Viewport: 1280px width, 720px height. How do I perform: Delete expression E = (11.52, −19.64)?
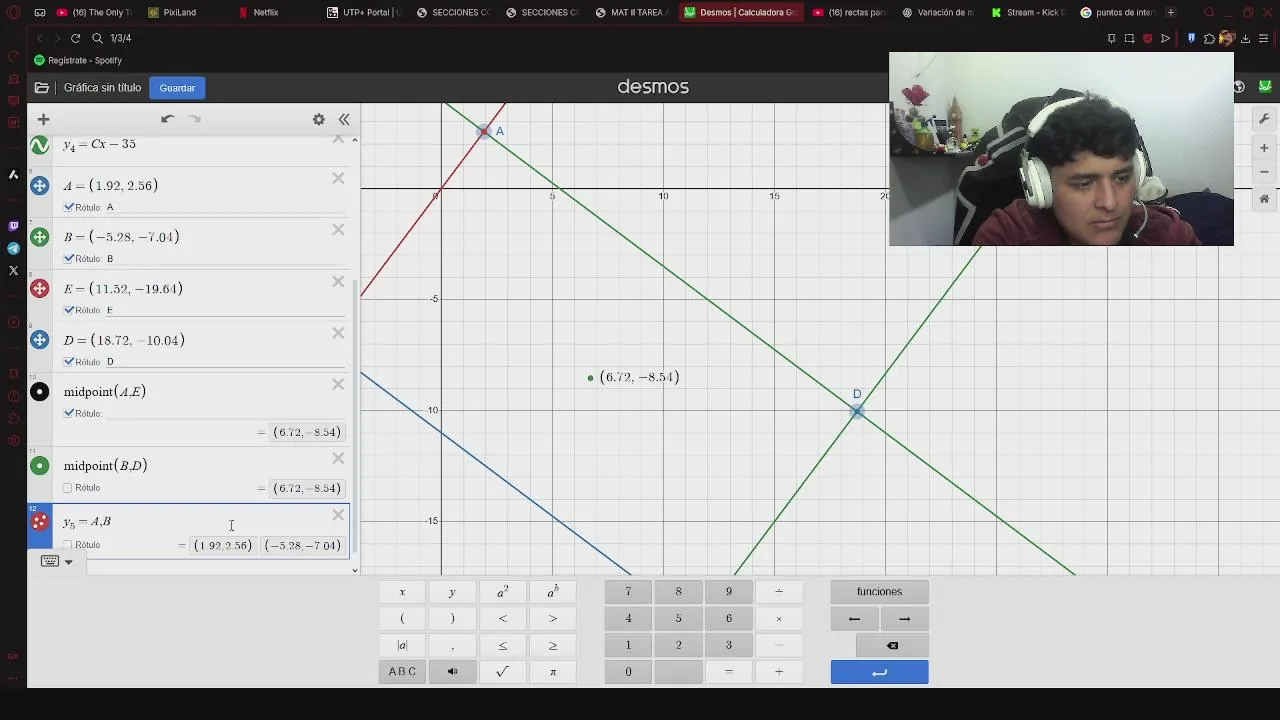point(338,282)
